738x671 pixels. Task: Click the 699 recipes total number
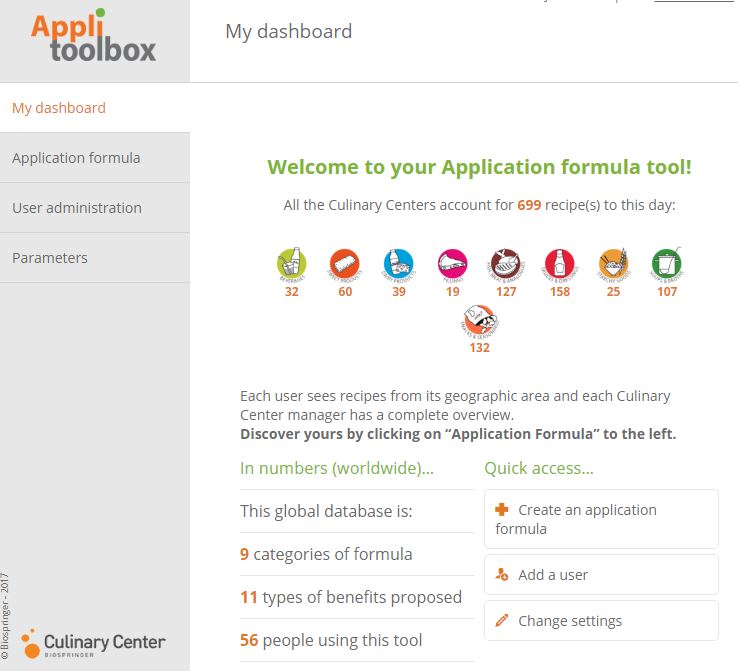529,205
